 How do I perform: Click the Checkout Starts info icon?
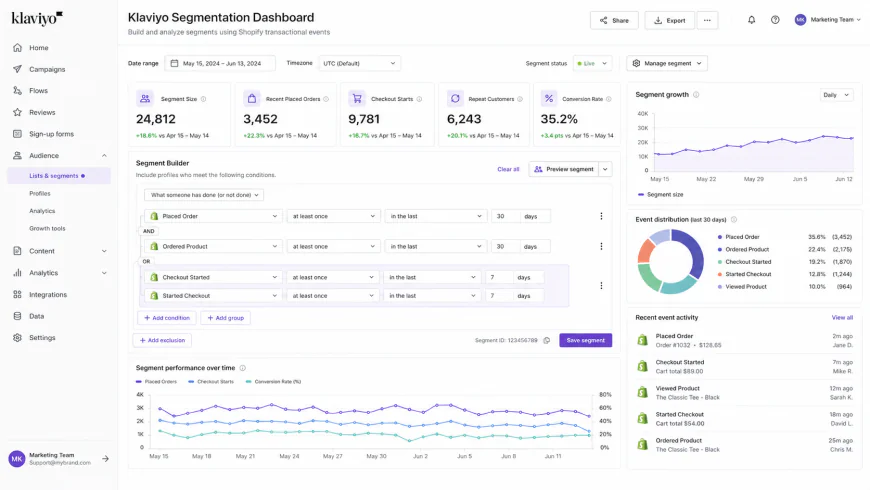pyautogui.click(x=419, y=99)
